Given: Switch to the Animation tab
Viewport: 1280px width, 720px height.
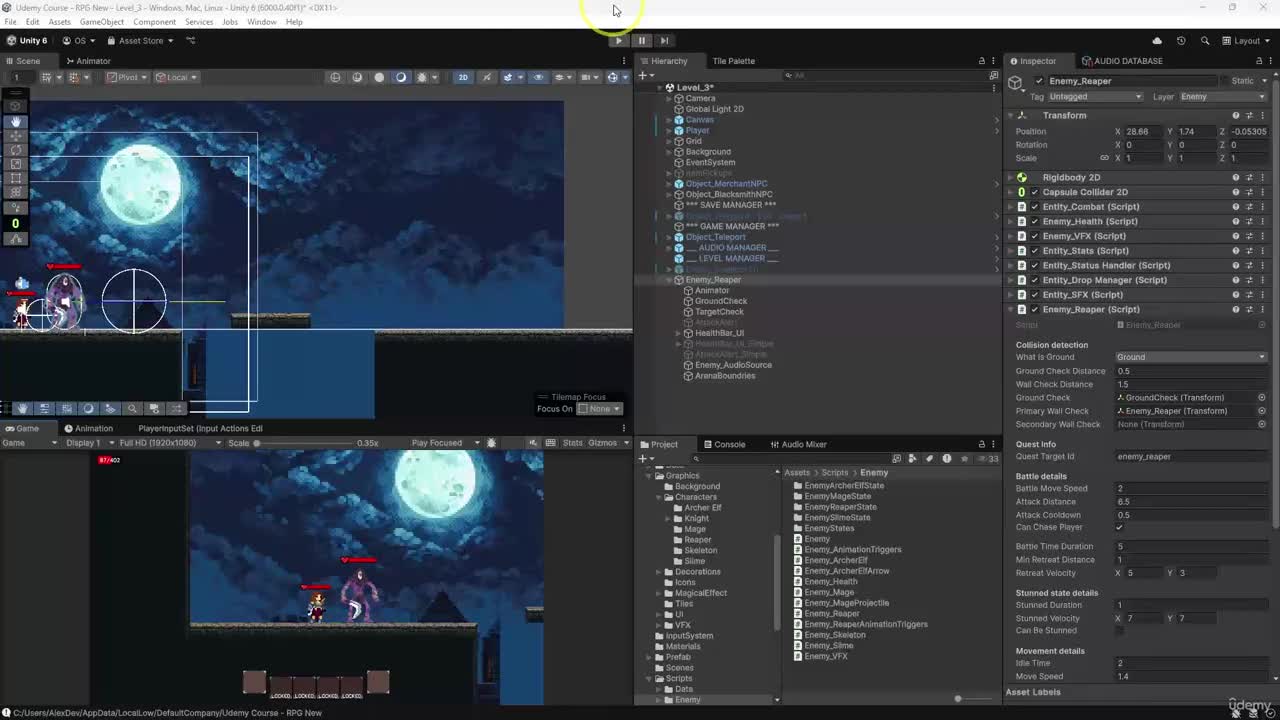Looking at the screenshot, I should 87,428.
